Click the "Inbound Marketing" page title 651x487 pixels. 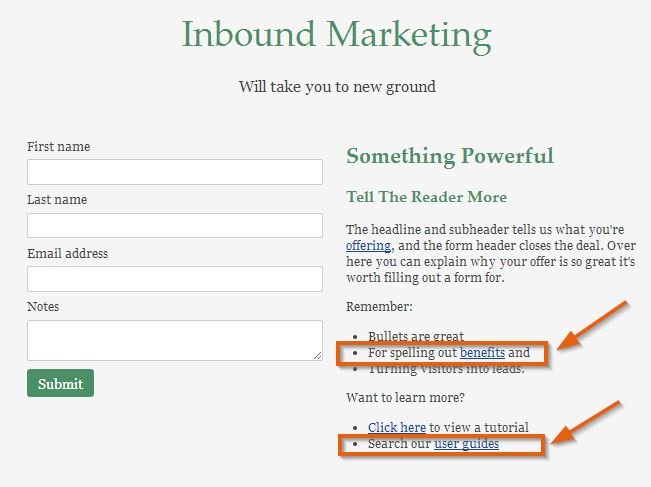[337, 36]
